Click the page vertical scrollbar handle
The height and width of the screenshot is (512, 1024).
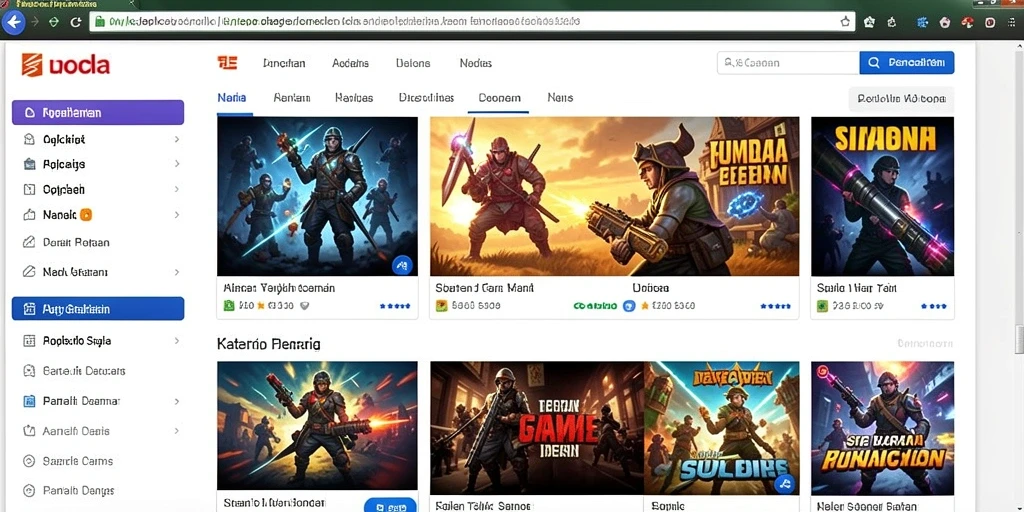[1019, 340]
